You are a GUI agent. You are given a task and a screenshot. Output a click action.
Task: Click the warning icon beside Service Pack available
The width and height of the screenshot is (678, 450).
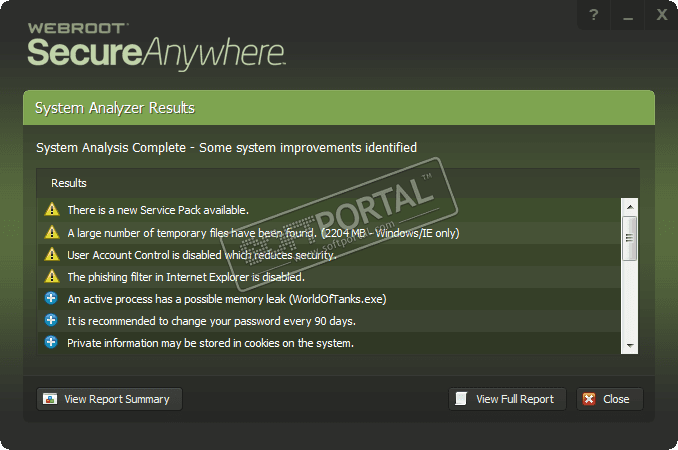point(52,209)
